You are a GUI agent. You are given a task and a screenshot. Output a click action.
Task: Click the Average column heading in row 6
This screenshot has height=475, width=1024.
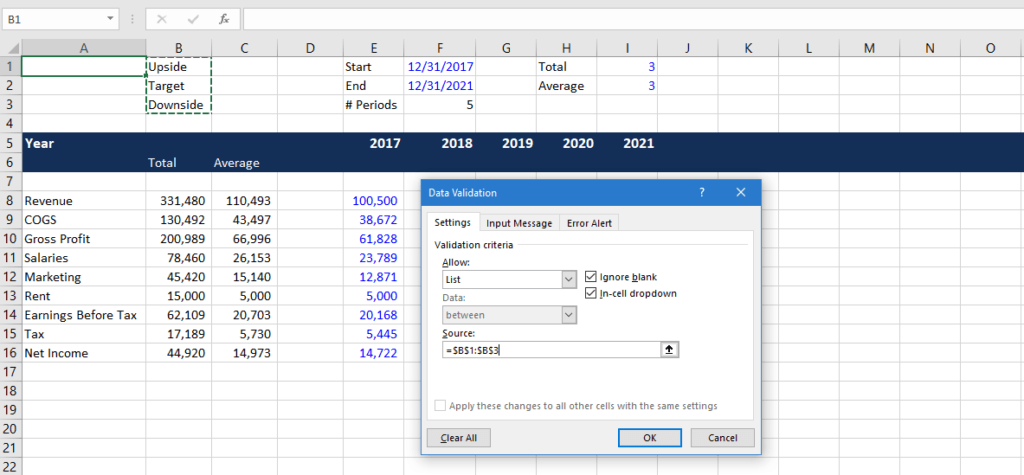point(244,163)
